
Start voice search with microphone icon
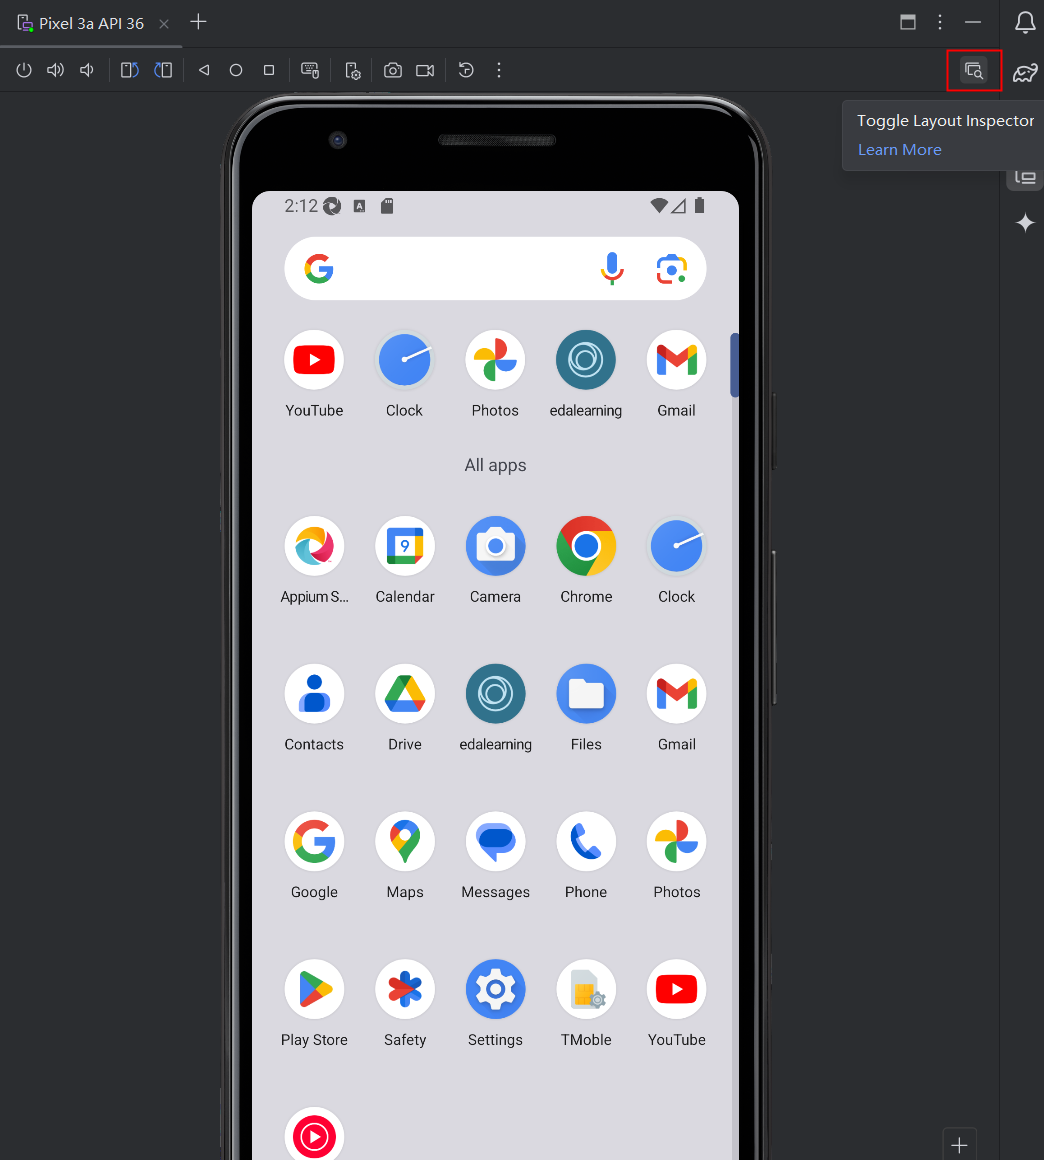point(612,269)
